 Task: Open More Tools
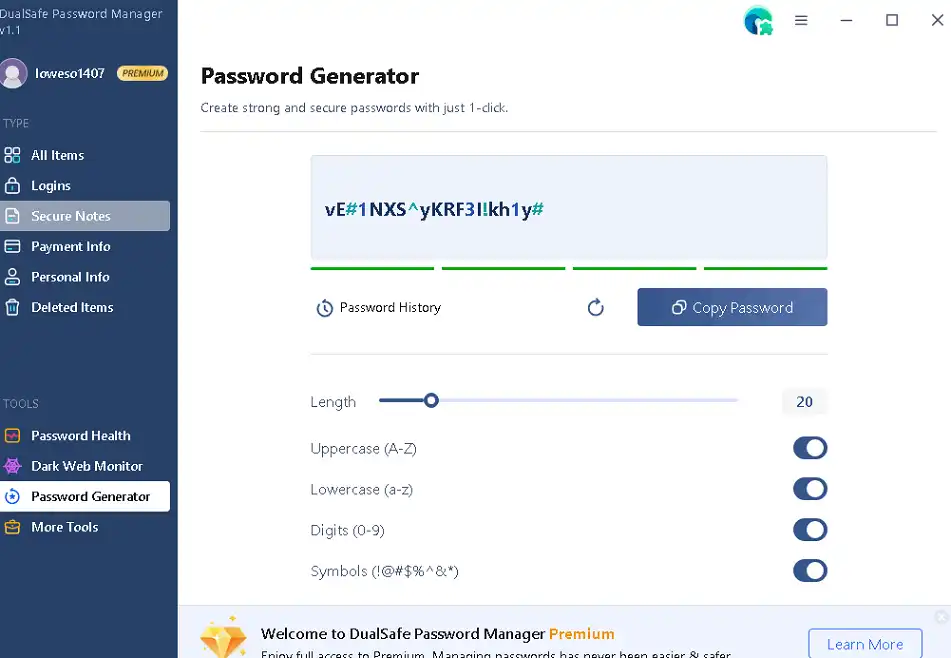(63, 527)
